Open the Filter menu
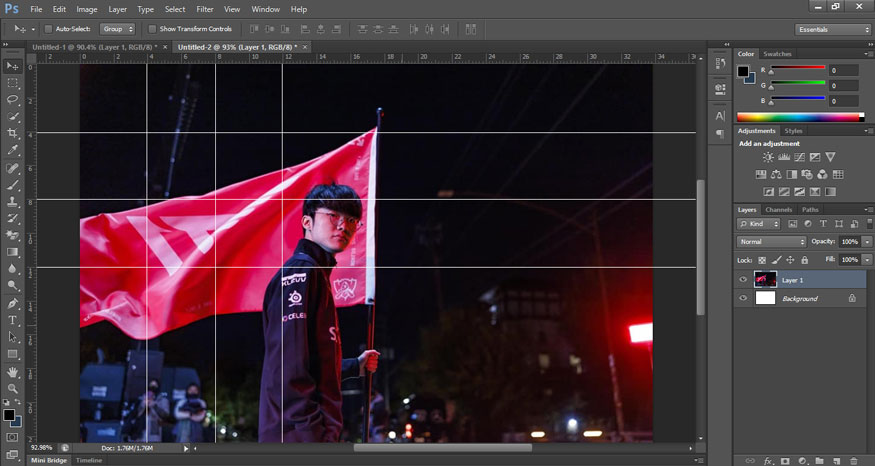 coord(205,9)
